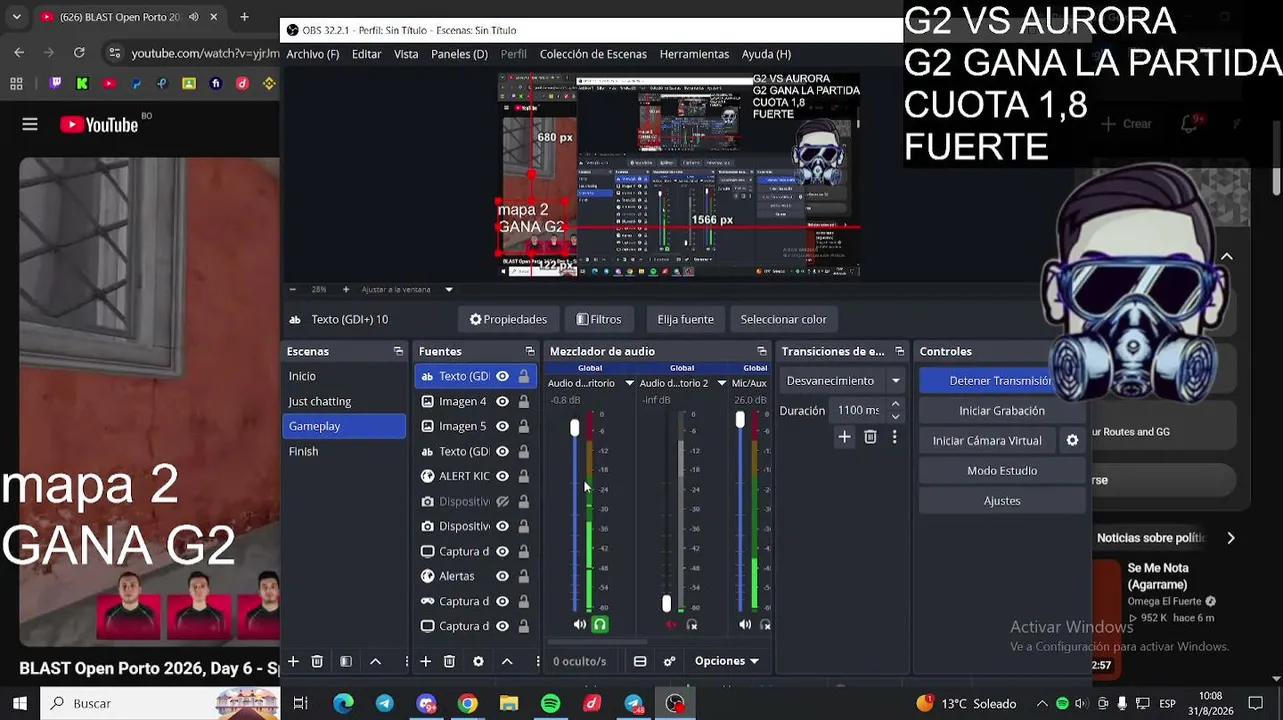1283x720 pixels.
Task: Open the YouTube hamburger guide menu
Action: (30, 124)
